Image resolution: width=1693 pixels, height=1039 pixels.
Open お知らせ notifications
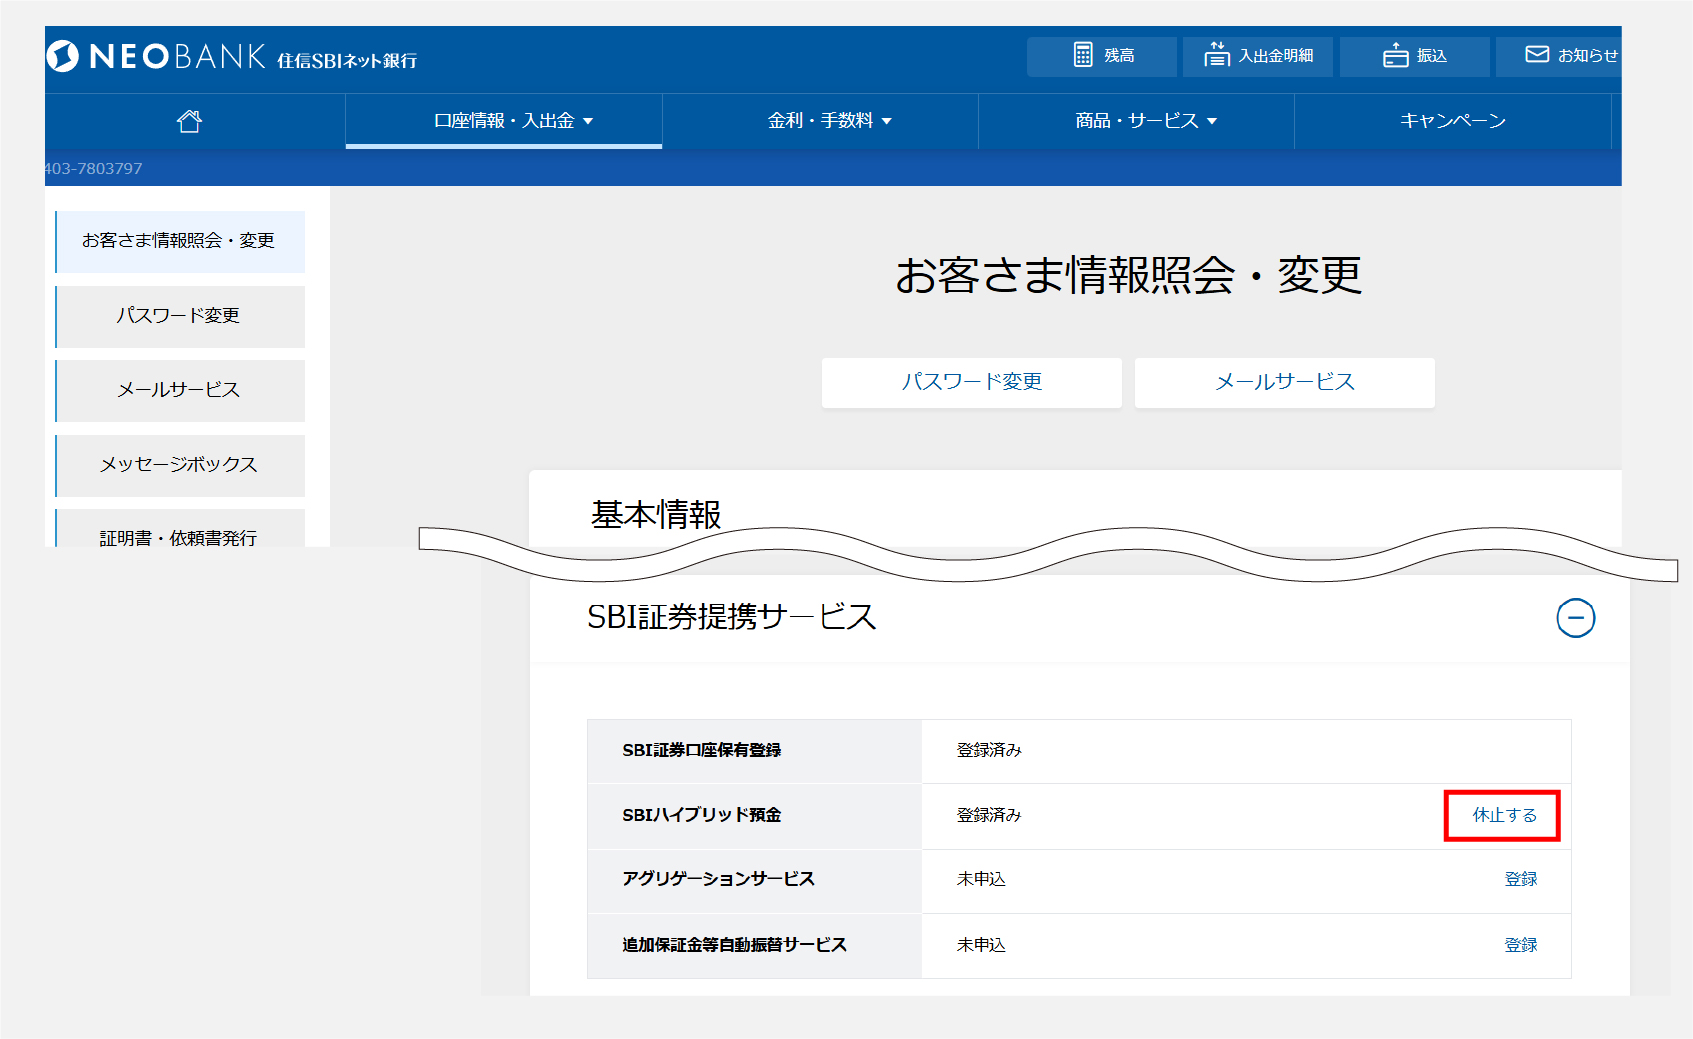[1558, 56]
